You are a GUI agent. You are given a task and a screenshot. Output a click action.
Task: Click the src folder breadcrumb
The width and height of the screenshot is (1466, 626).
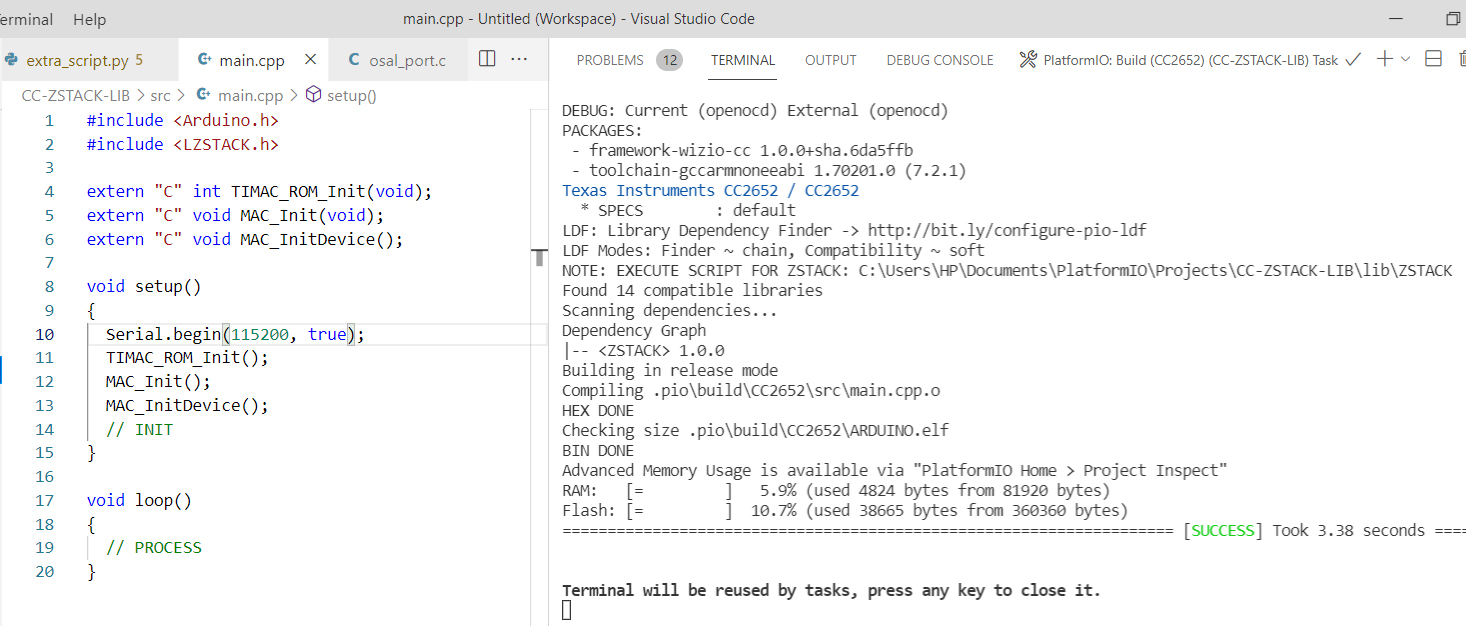click(x=160, y=96)
